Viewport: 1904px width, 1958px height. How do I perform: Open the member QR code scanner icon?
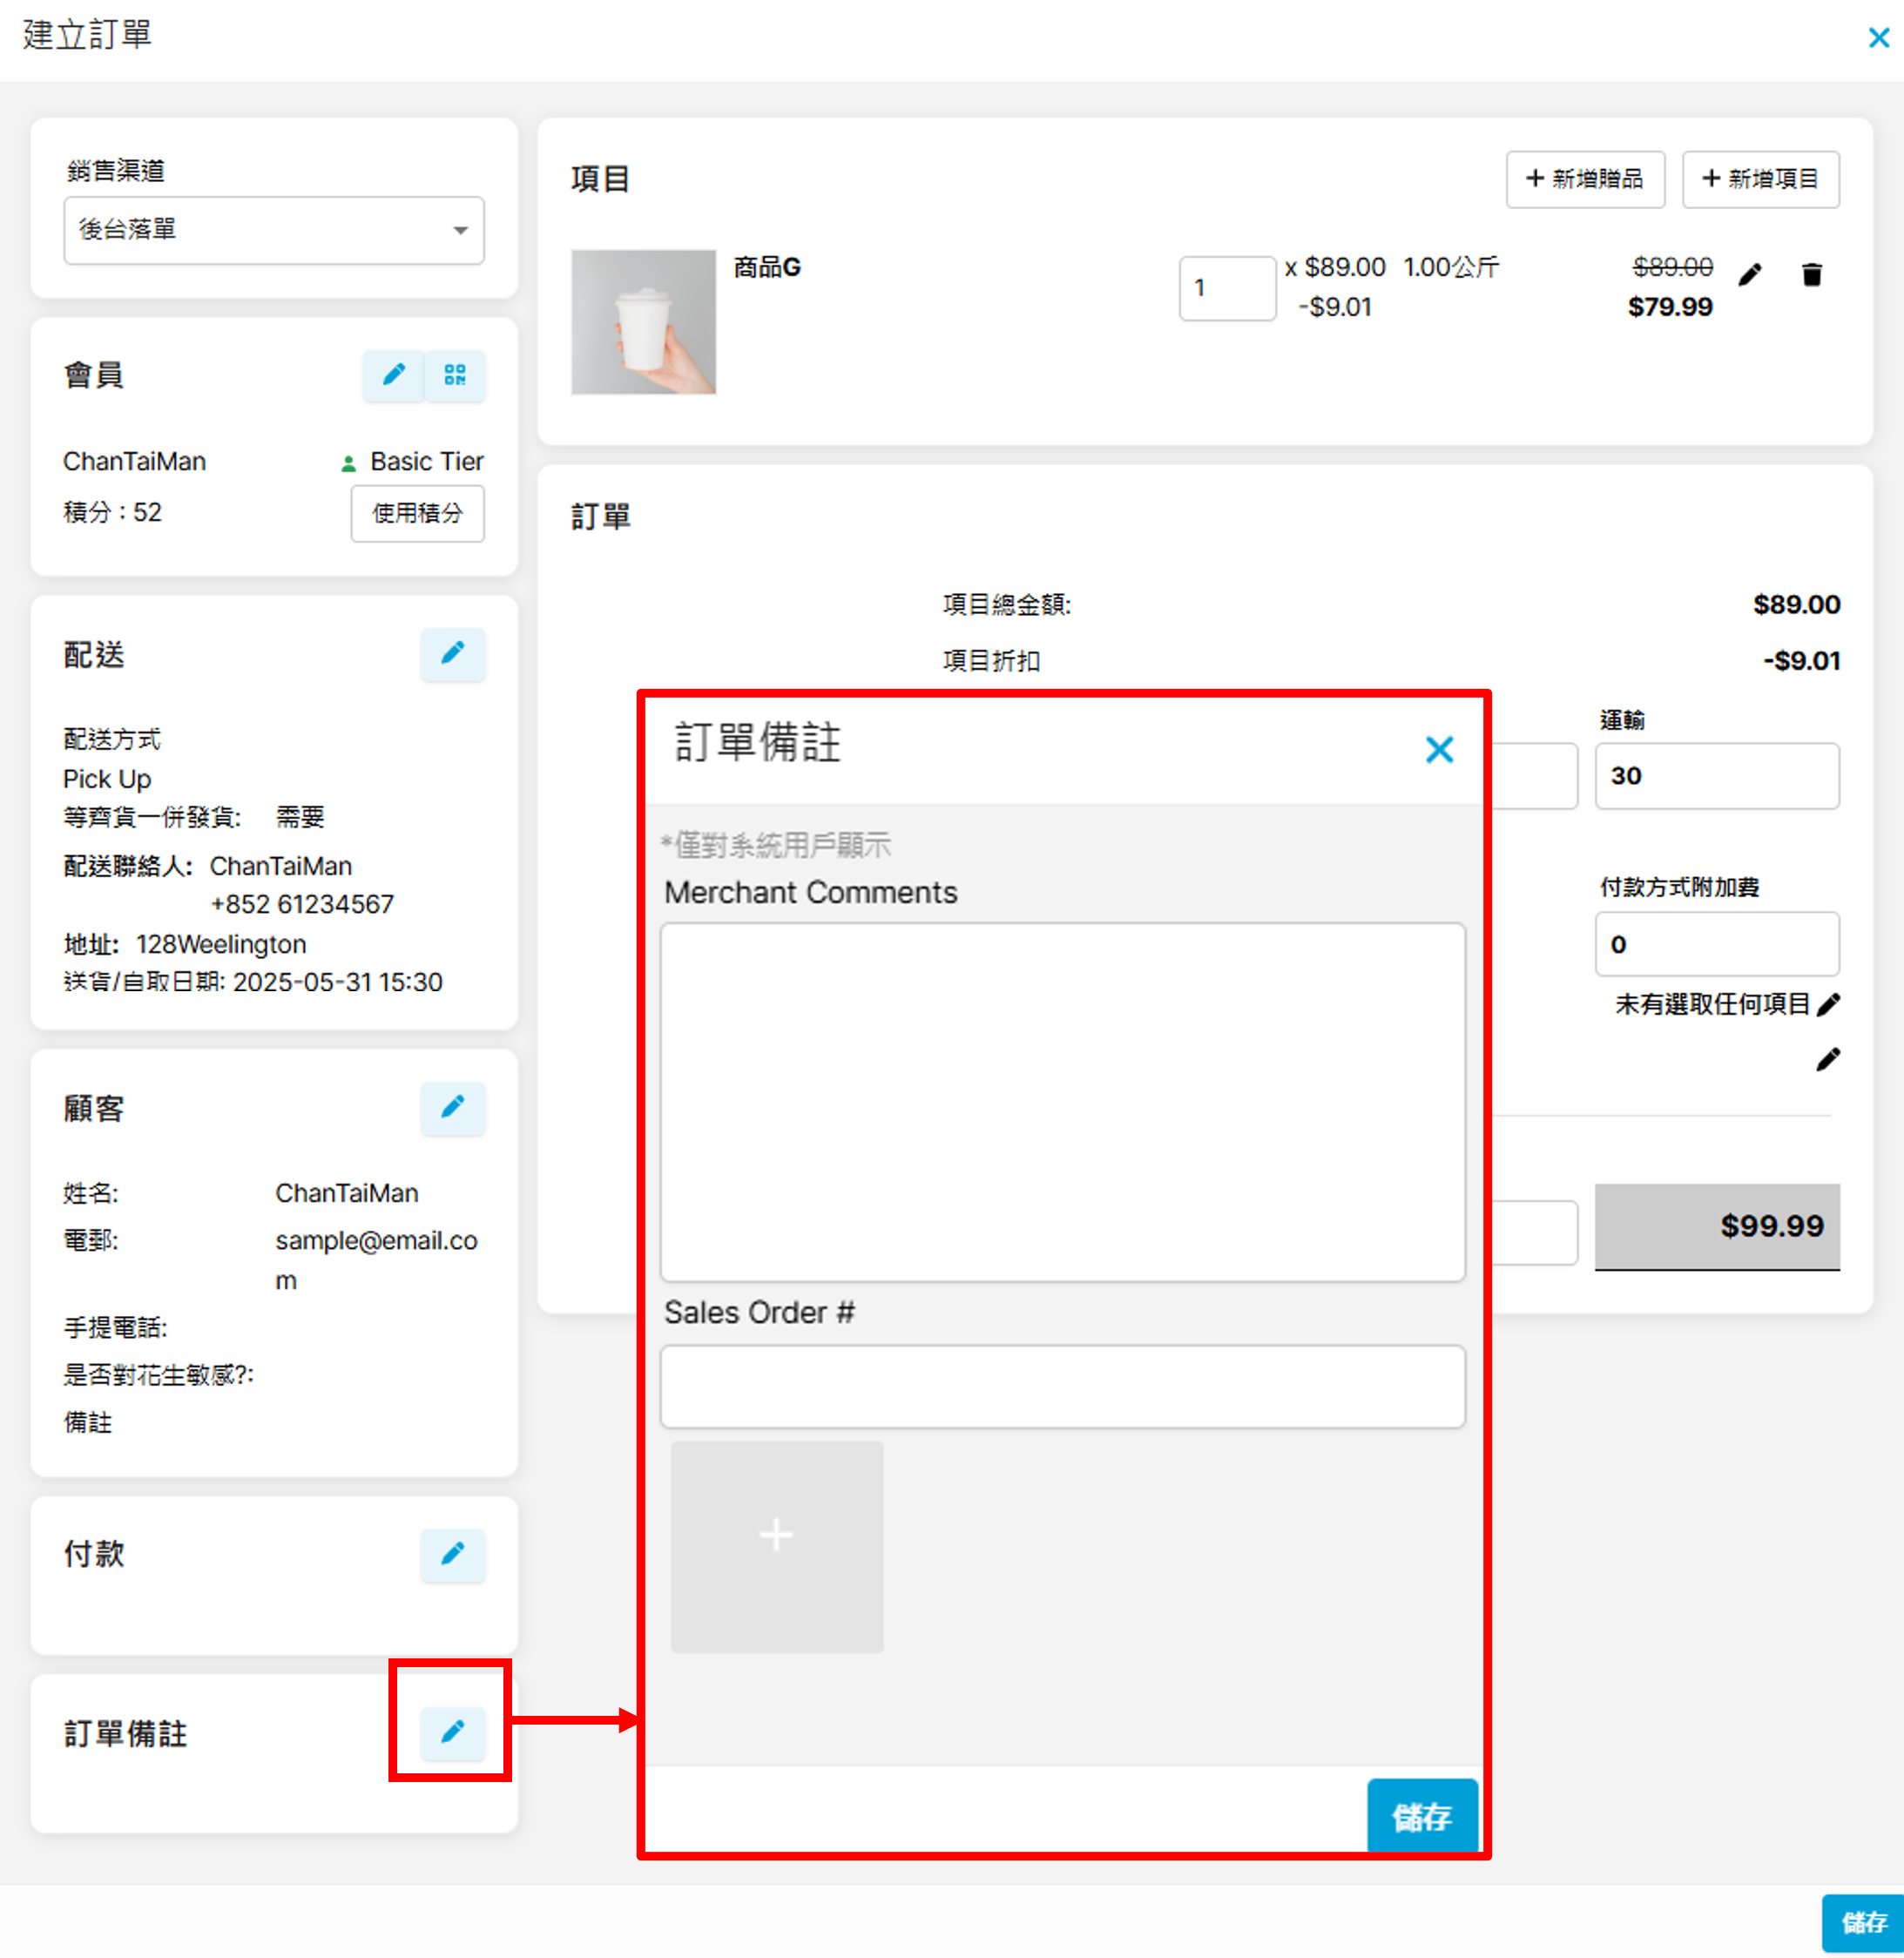tap(455, 375)
